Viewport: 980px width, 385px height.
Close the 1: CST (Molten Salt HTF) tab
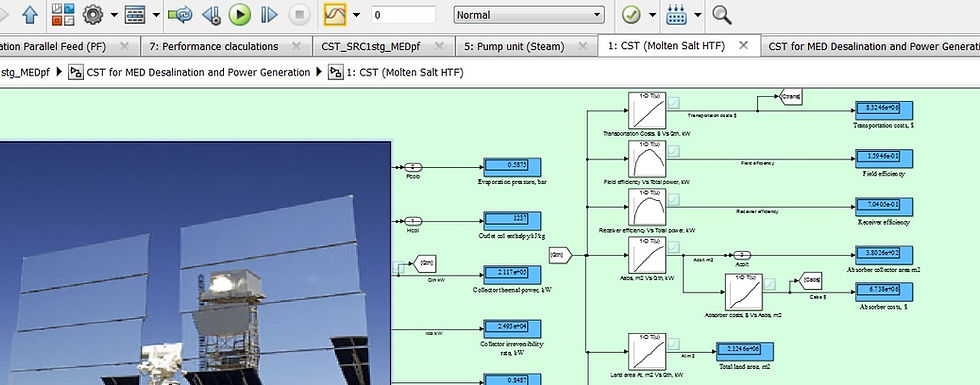(743, 45)
